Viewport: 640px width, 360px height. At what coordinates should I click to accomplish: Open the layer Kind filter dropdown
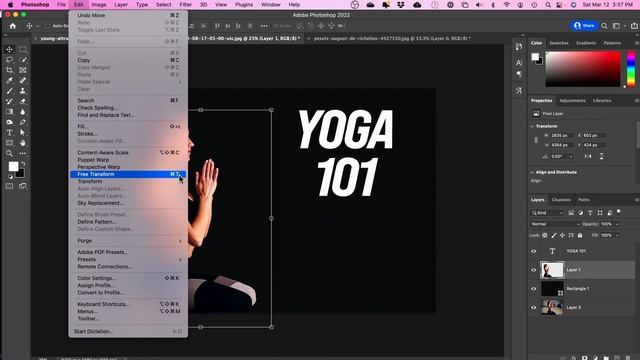[x=547, y=213]
